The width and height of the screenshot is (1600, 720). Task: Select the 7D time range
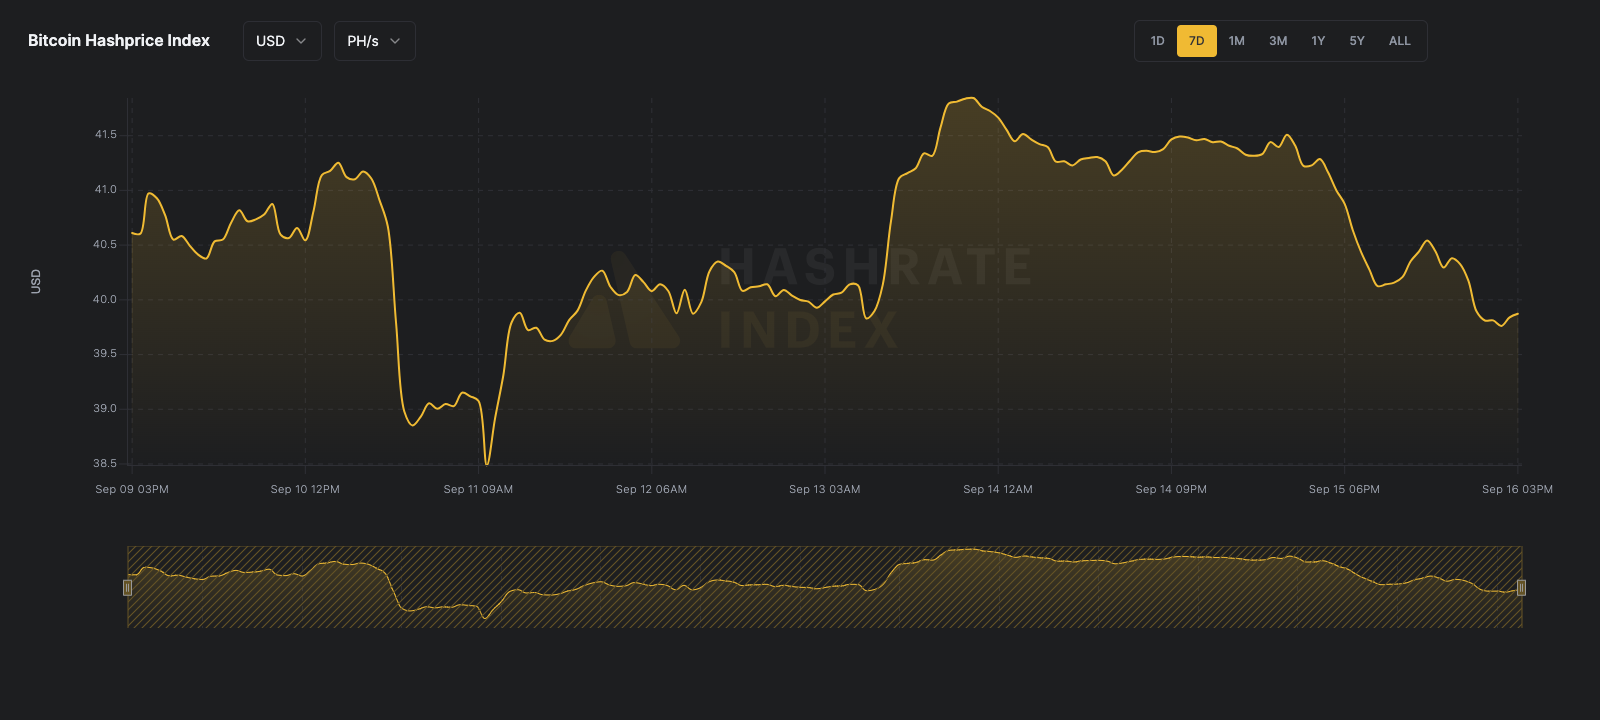[x=1196, y=41]
